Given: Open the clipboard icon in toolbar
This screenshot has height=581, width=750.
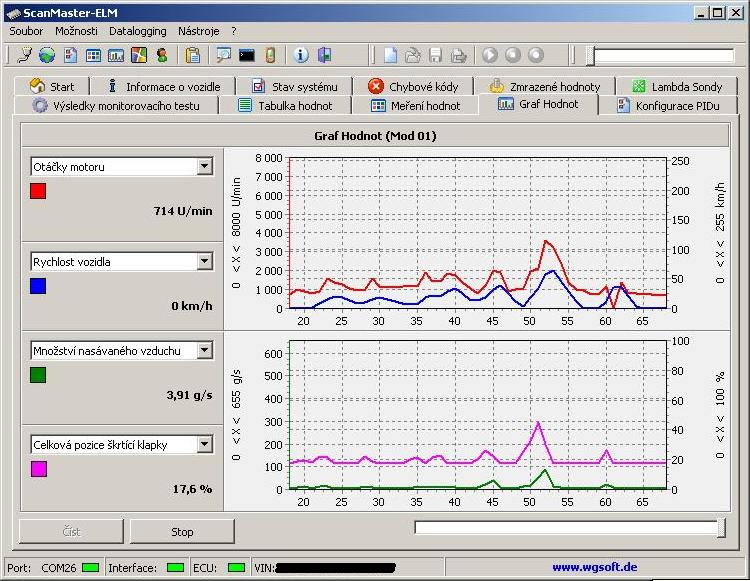Looking at the screenshot, I should click(x=193, y=55).
